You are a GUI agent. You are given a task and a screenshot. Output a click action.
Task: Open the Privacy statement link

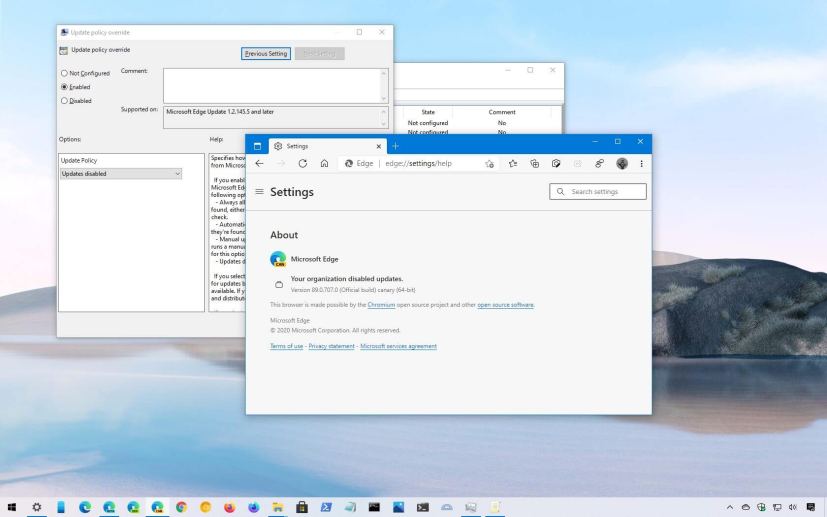click(x=333, y=346)
